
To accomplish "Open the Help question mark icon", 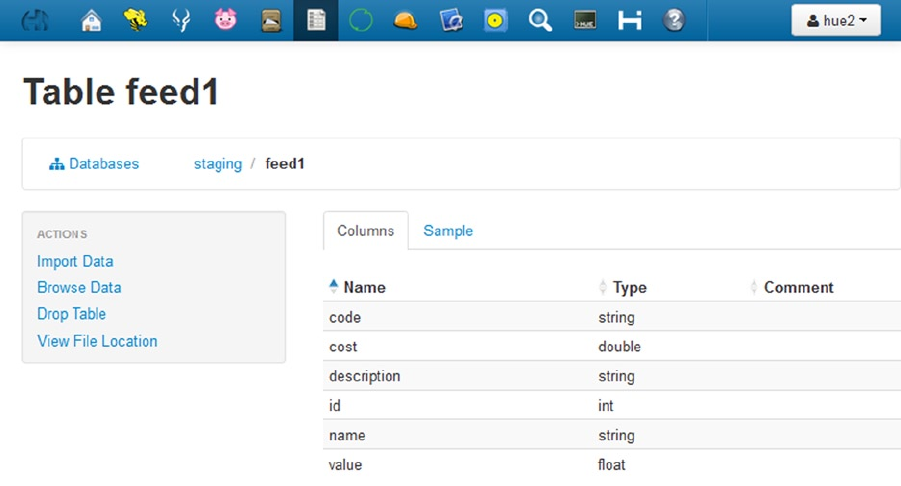I will [675, 20].
